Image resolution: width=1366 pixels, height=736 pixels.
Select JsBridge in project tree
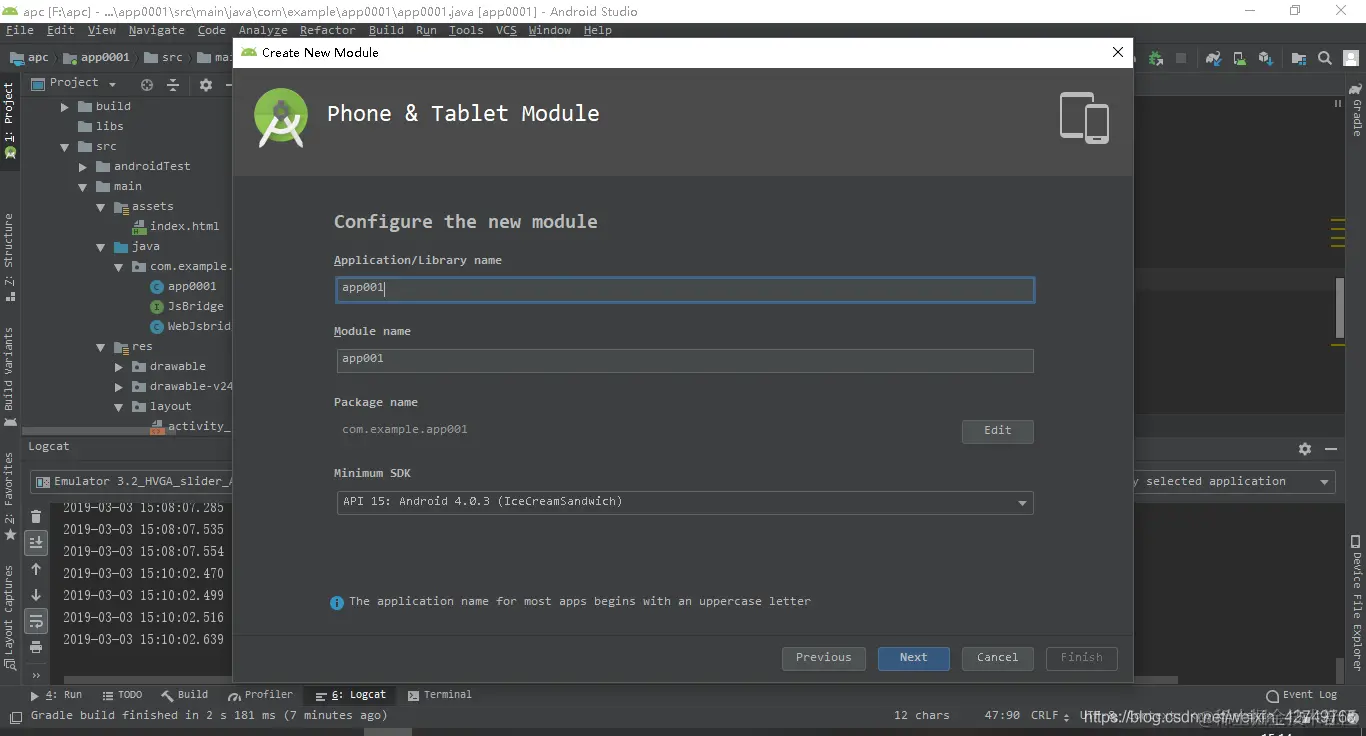[x=187, y=307]
